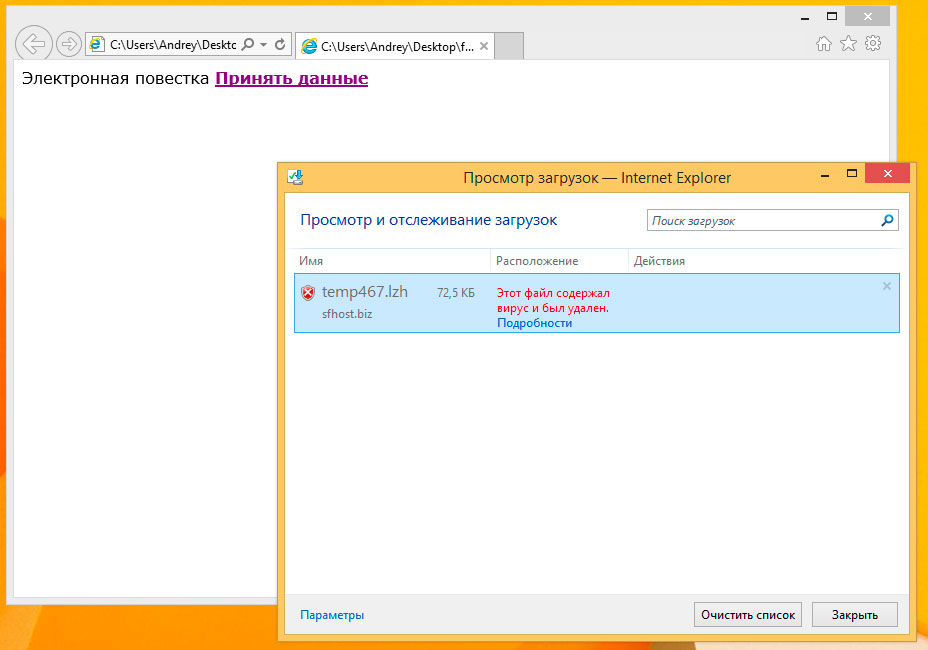Close the downloads viewer window via red X
Screen dimensions: 928x650
887,173
